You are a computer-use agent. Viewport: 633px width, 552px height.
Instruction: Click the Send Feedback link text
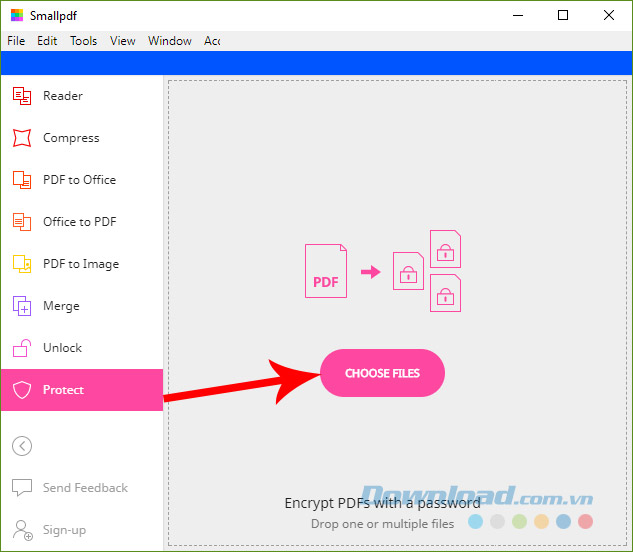86,488
